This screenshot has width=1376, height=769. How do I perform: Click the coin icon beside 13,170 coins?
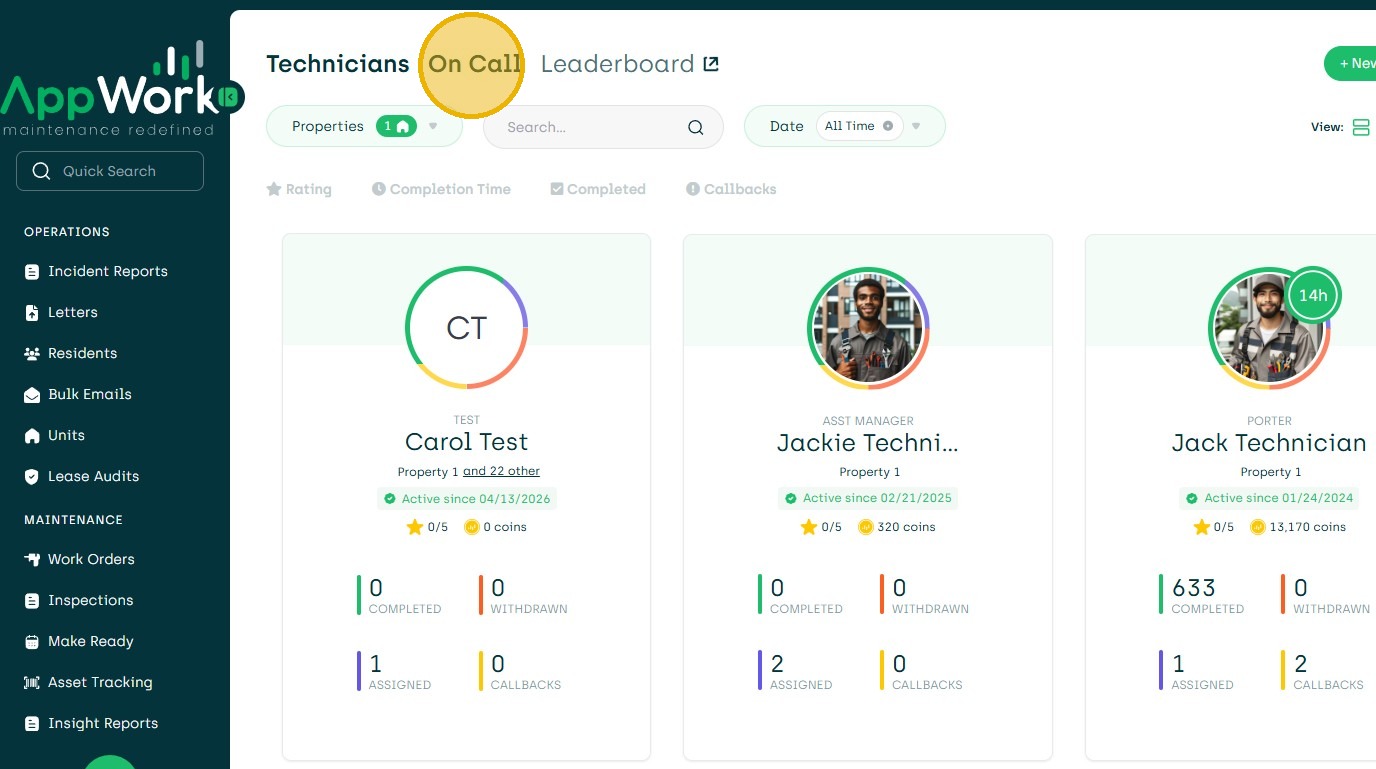point(1258,527)
